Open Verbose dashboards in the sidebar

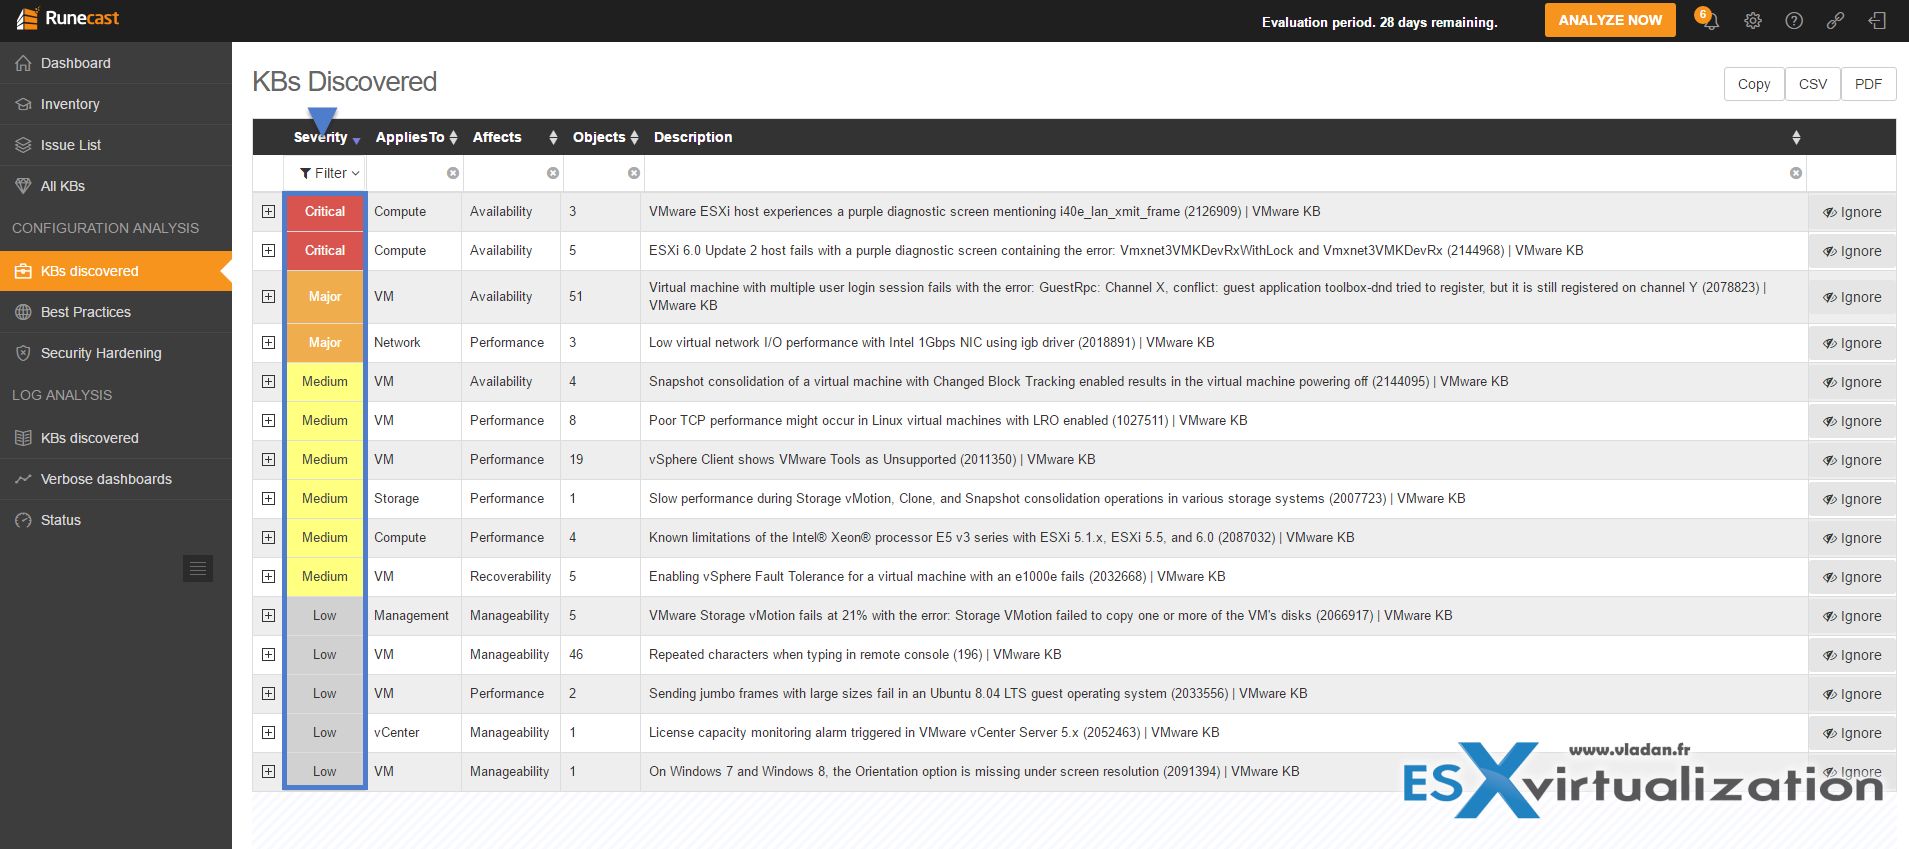116,479
